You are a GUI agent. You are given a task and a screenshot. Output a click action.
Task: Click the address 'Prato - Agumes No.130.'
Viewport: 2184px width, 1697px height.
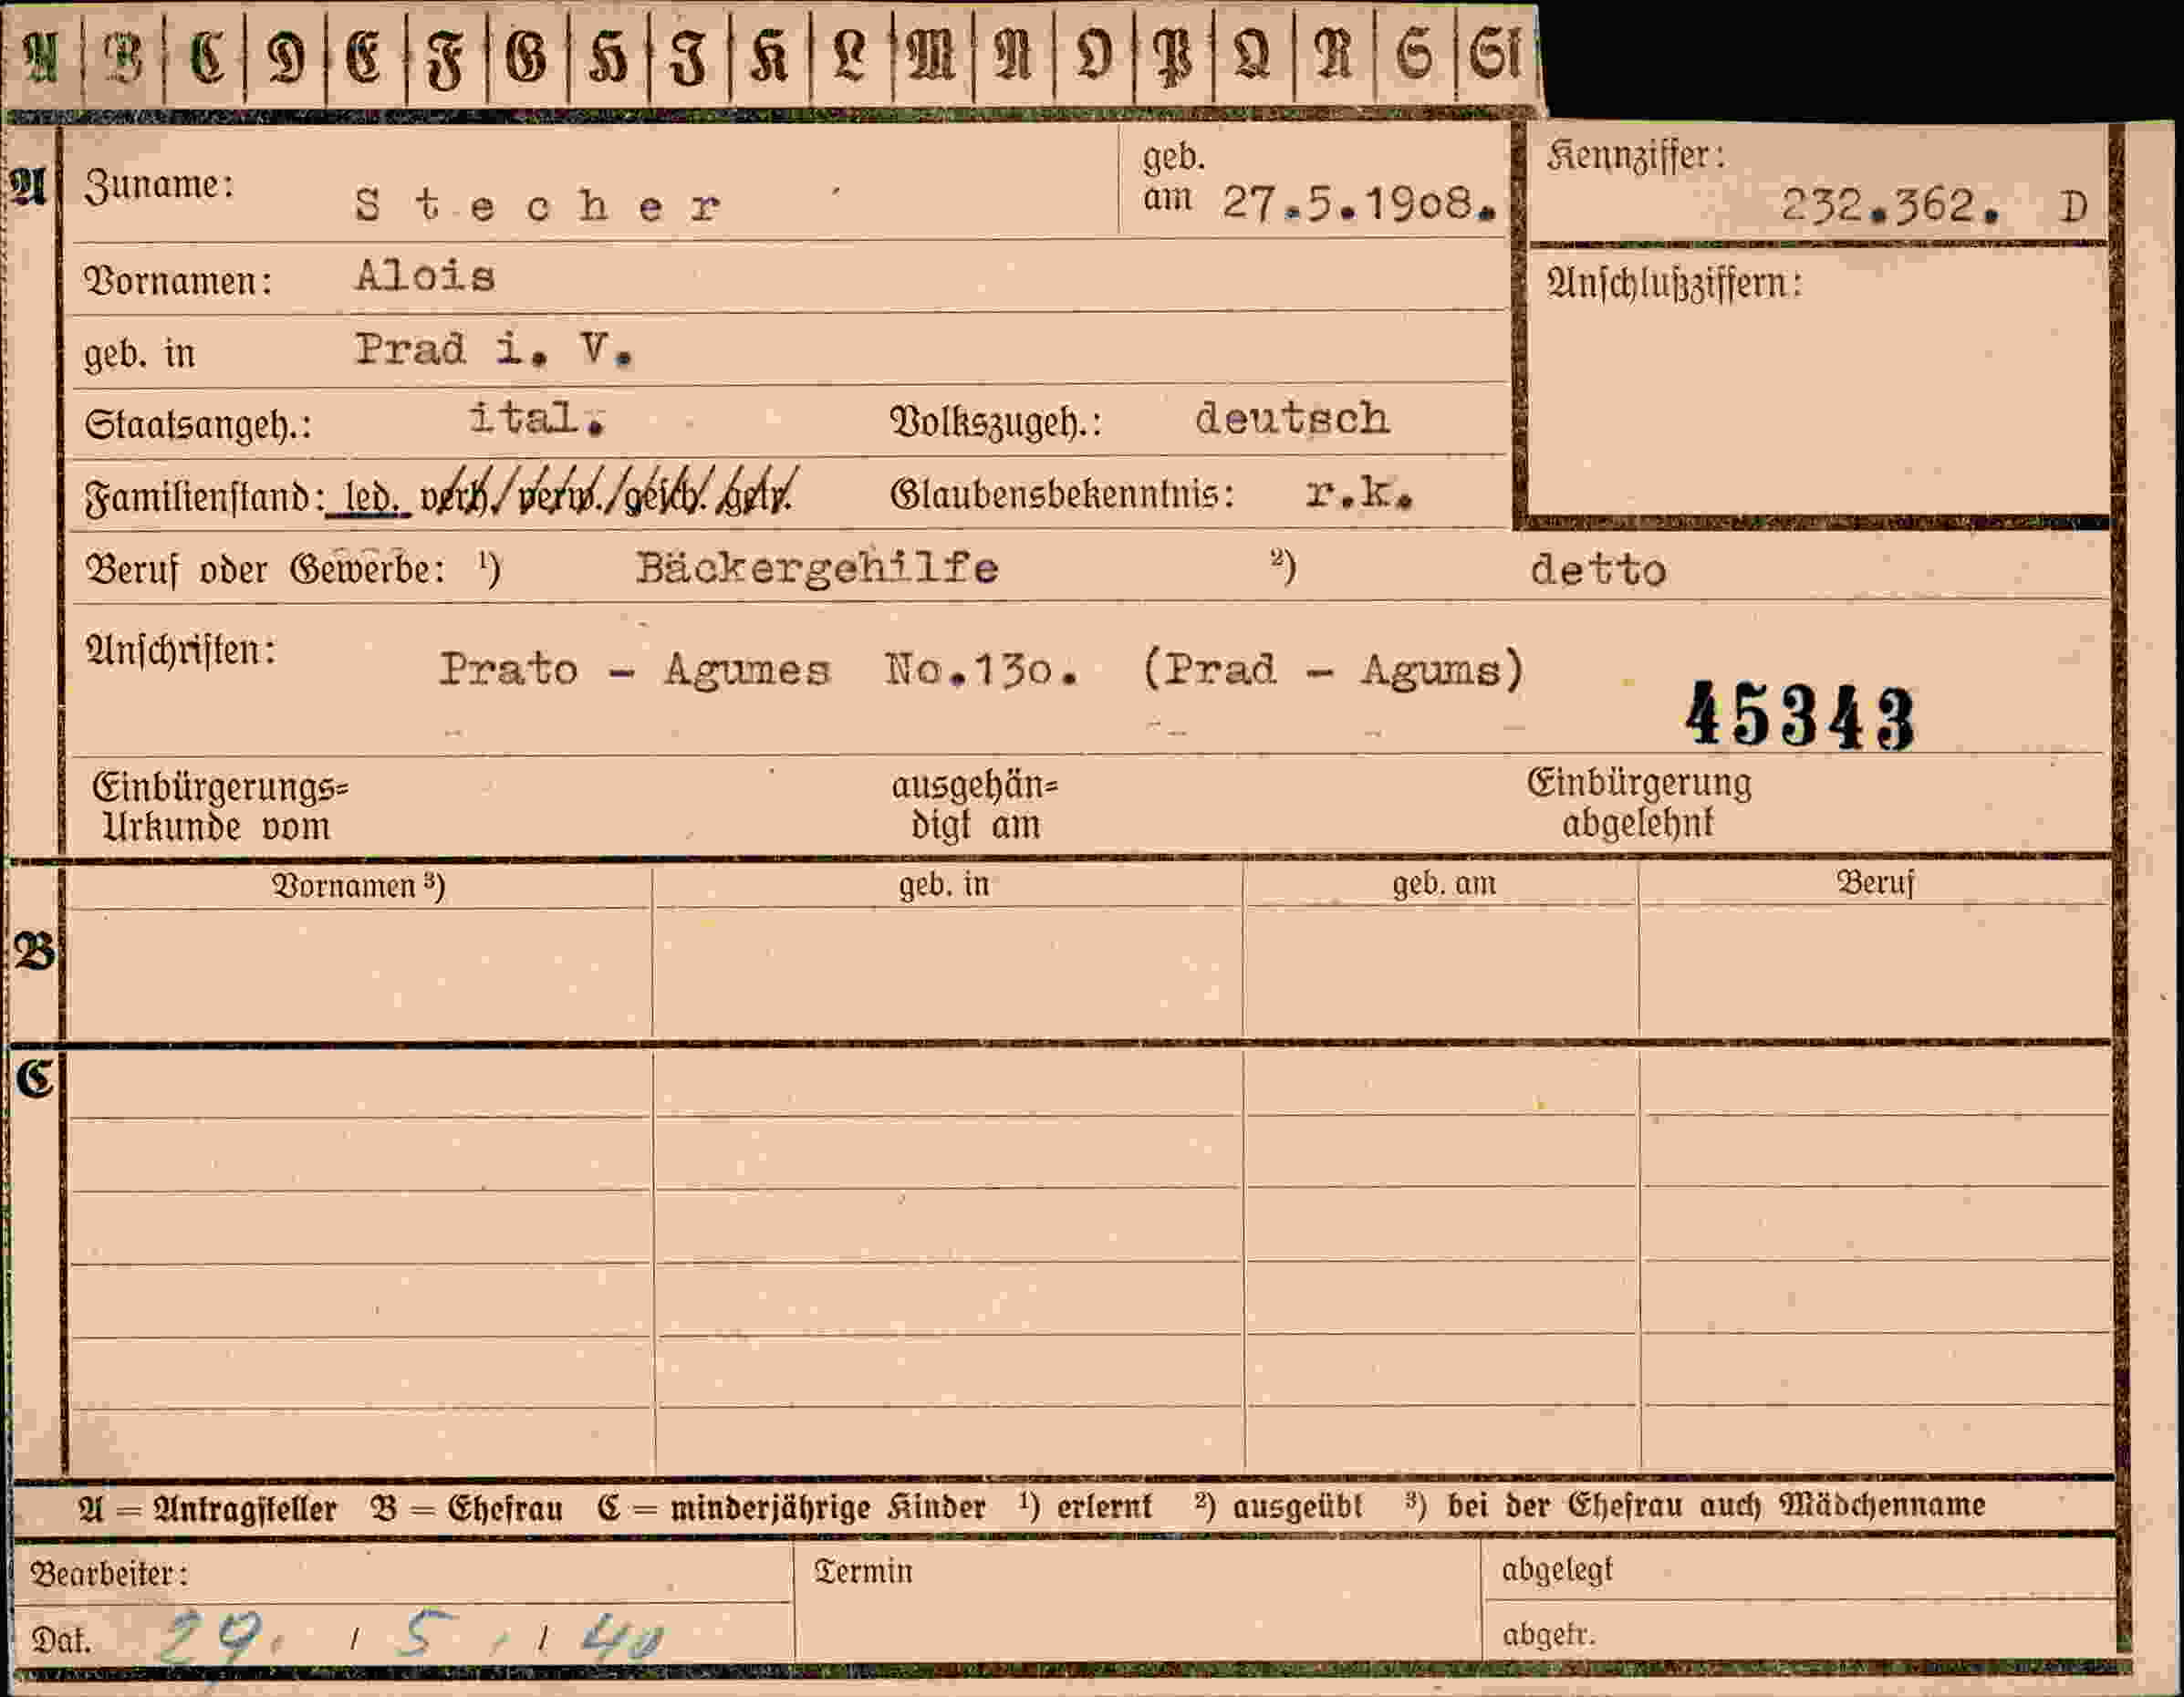pos(760,669)
